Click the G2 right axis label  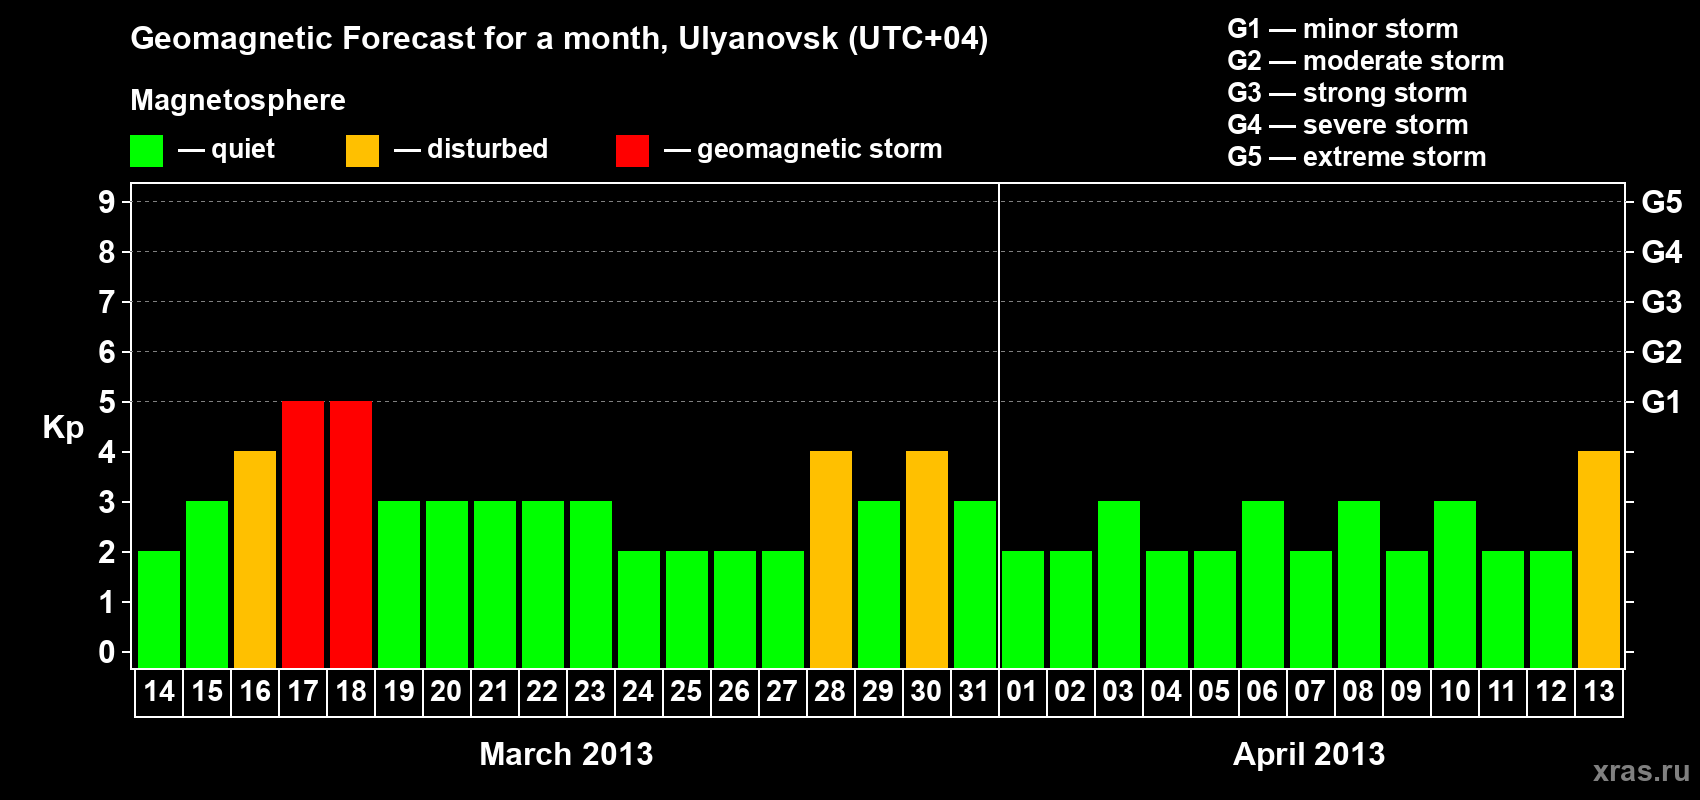[x=1662, y=352]
